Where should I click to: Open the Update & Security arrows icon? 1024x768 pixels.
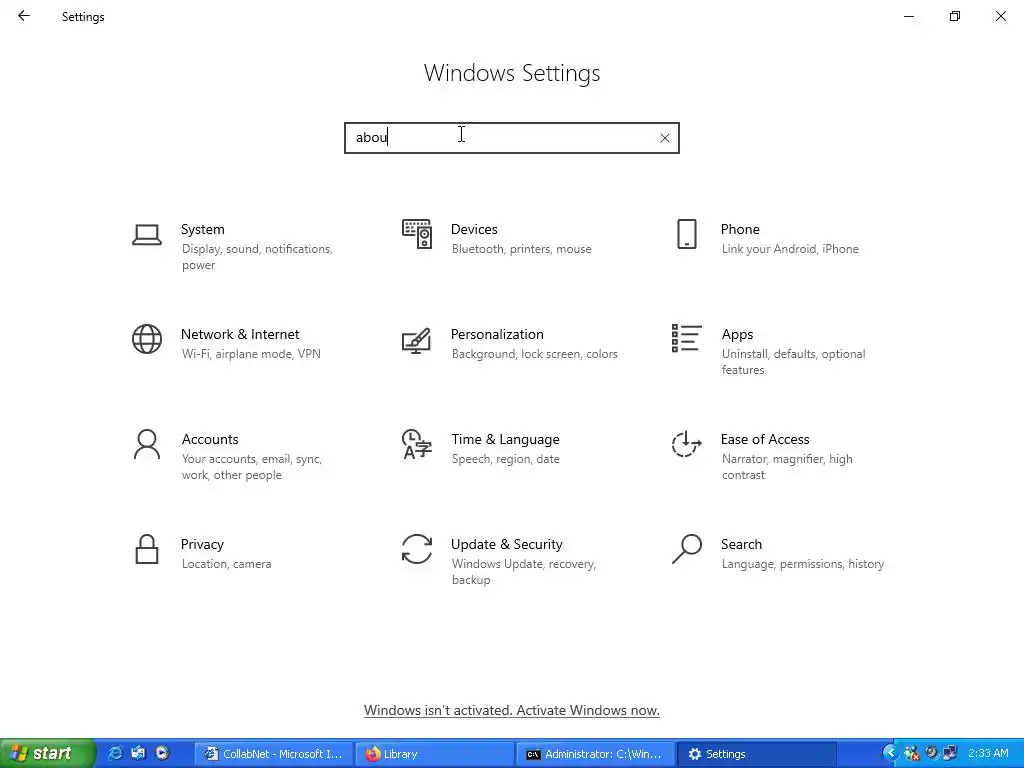(x=417, y=549)
